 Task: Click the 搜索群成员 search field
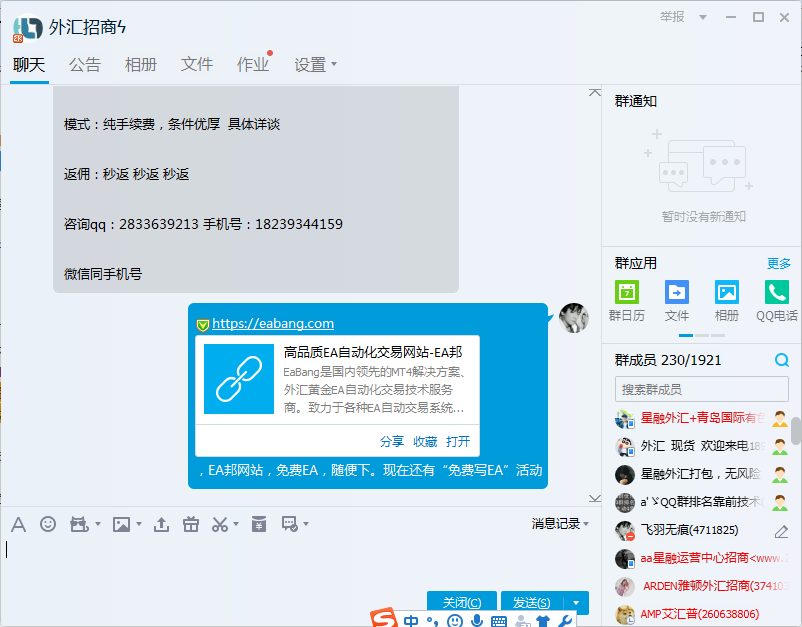[x=700, y=389]
